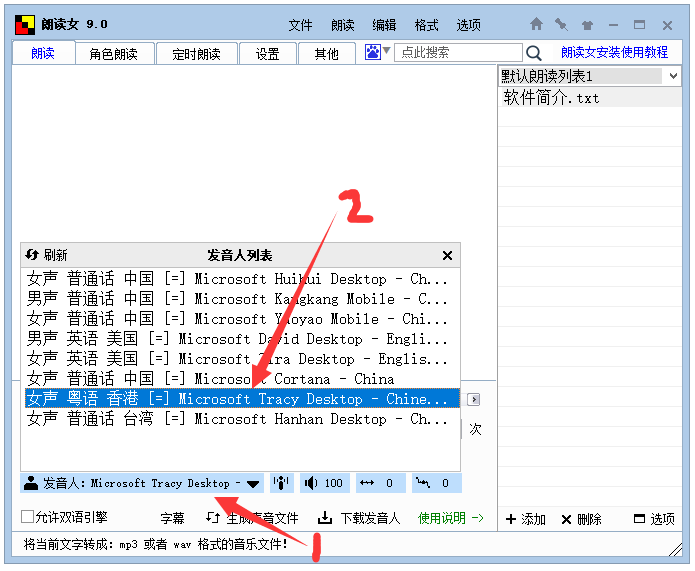Click the speed control showing 0
695x571 pixels.
380,483
